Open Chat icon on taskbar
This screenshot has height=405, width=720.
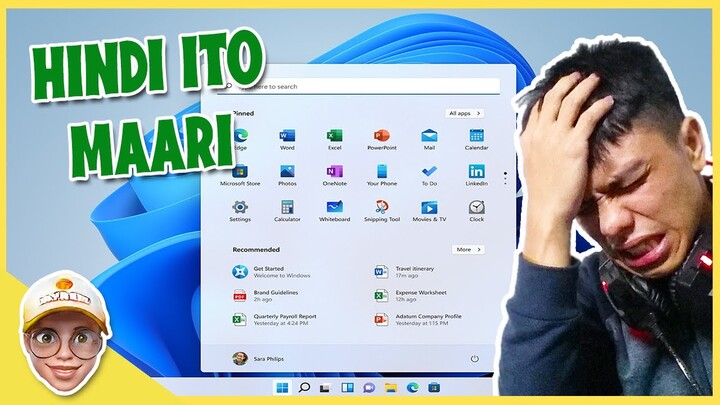coord(369,388)
